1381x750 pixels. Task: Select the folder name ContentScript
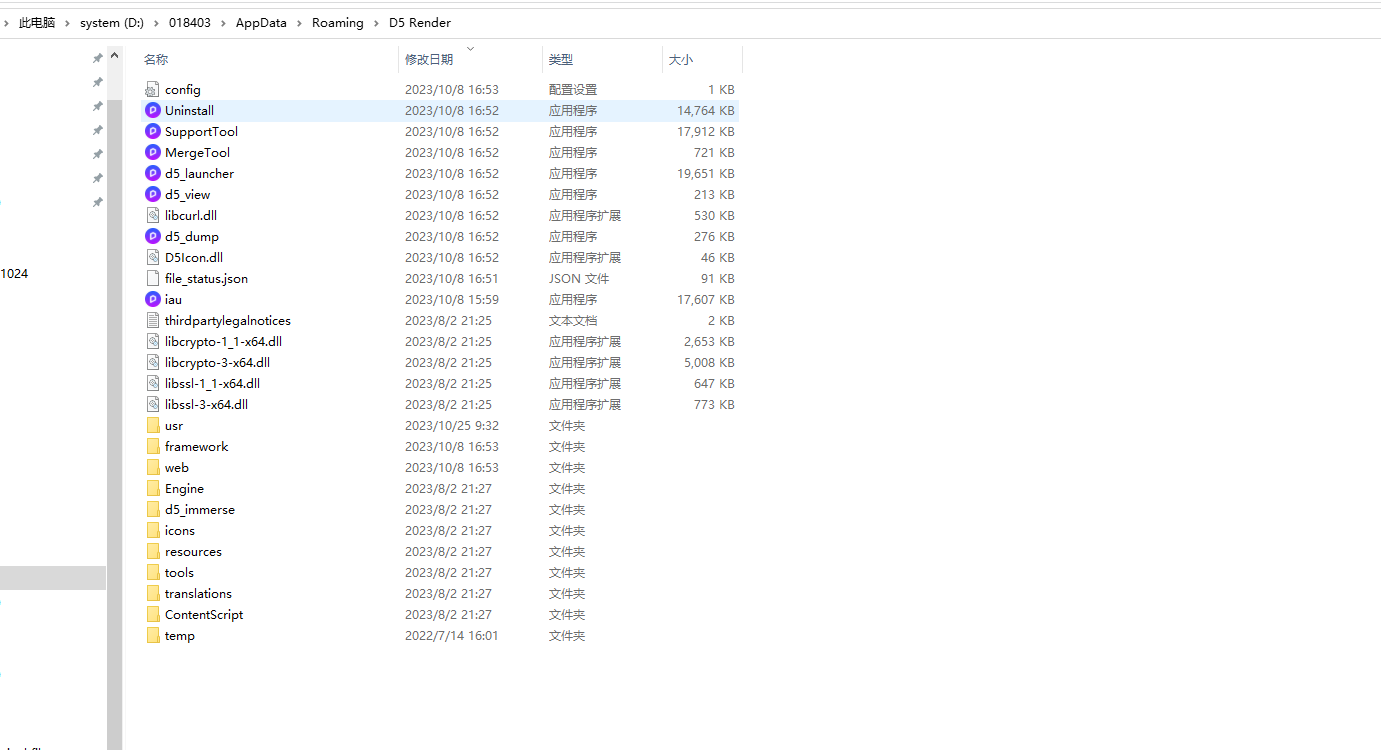click(x=204, y=615)
